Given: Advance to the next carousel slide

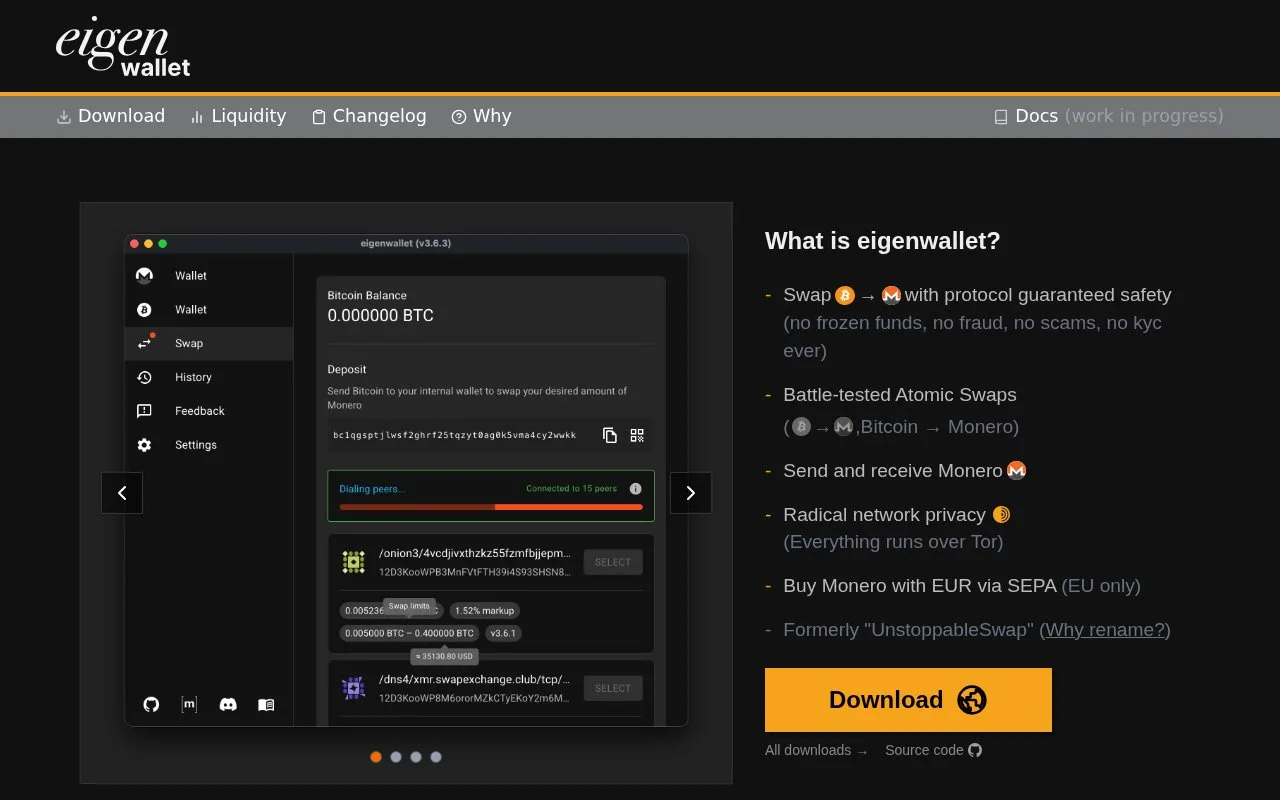Looking at the screenshot, I should pos(691,493).
